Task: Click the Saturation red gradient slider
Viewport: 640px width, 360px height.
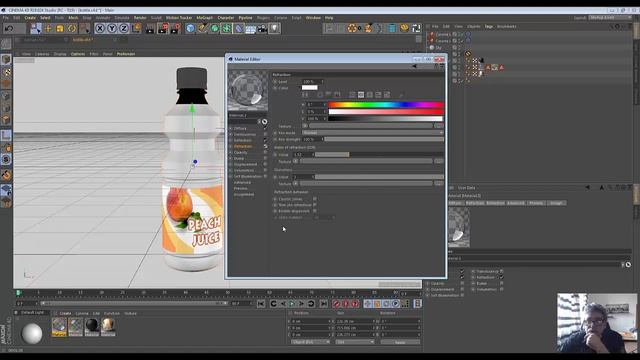Action: pyautogui.click(x=386, y=111)
